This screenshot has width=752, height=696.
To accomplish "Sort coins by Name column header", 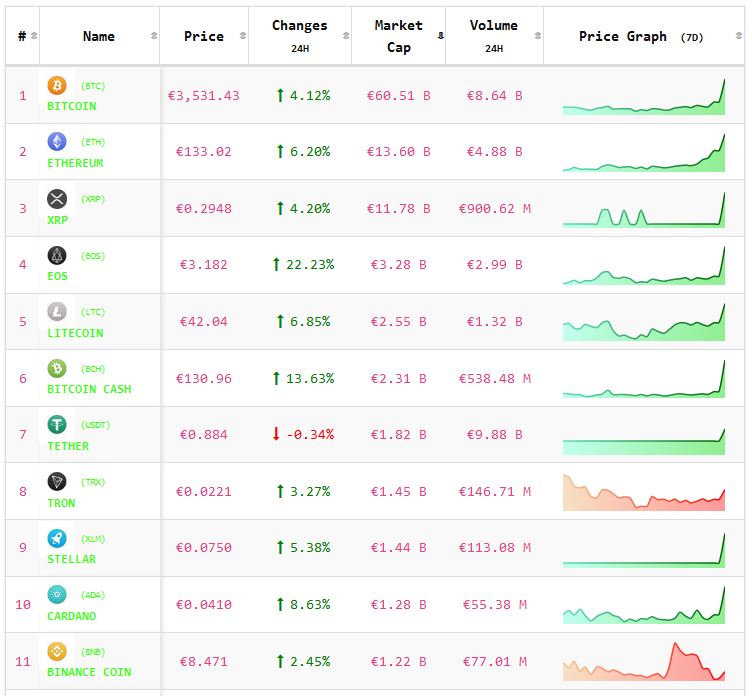I will coord(98,36).
